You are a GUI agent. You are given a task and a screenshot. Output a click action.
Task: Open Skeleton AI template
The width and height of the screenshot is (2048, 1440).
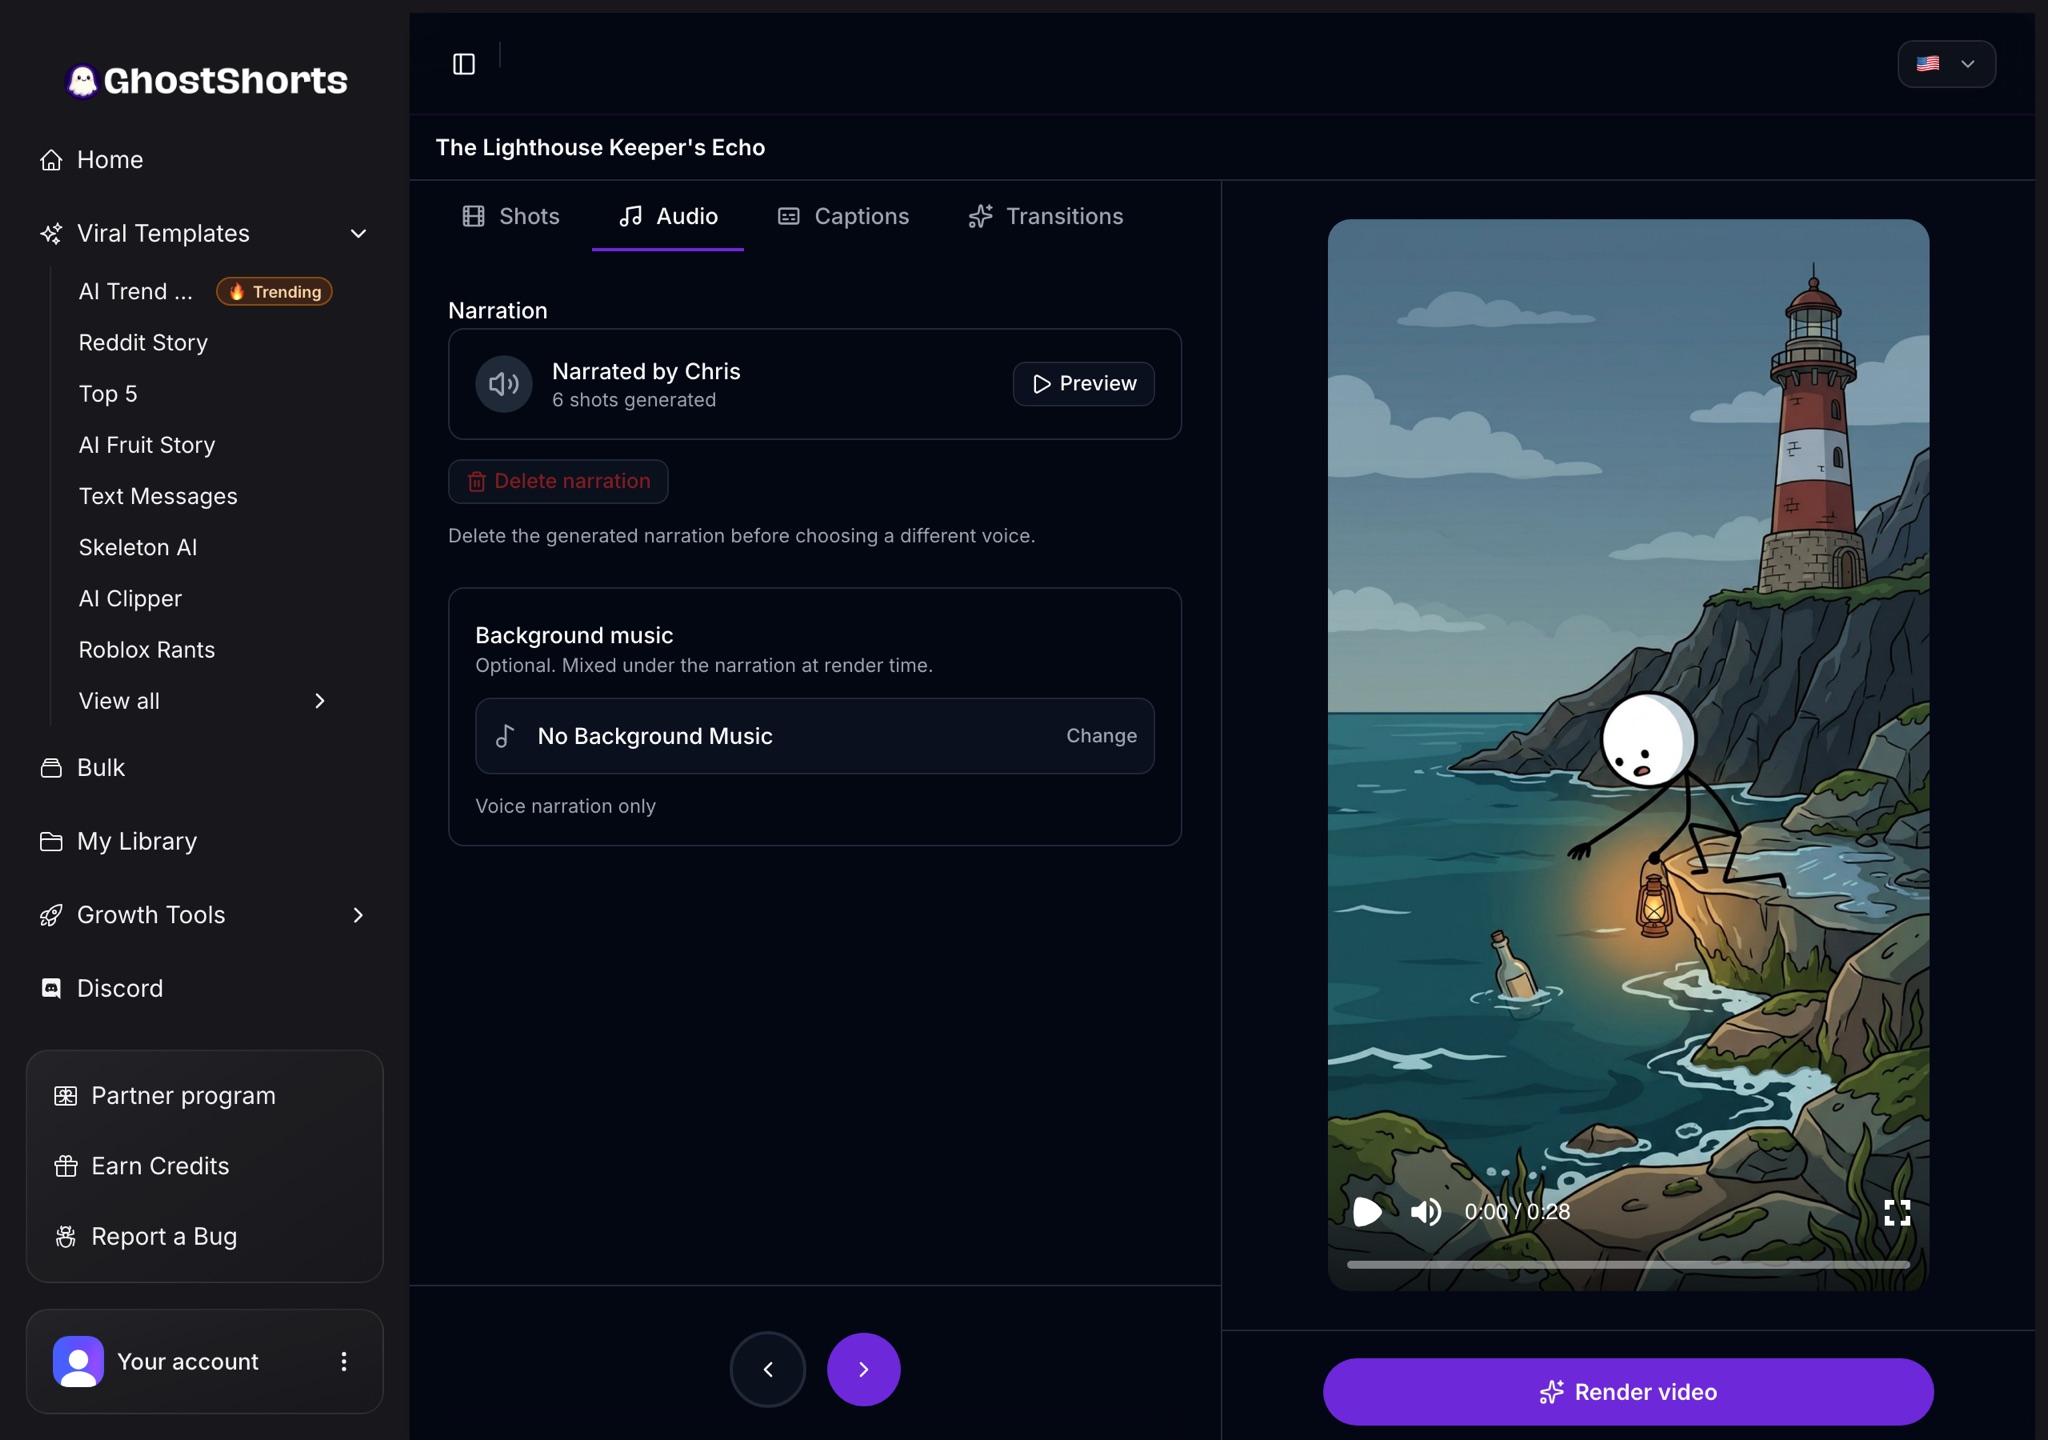tap(138, 547)
